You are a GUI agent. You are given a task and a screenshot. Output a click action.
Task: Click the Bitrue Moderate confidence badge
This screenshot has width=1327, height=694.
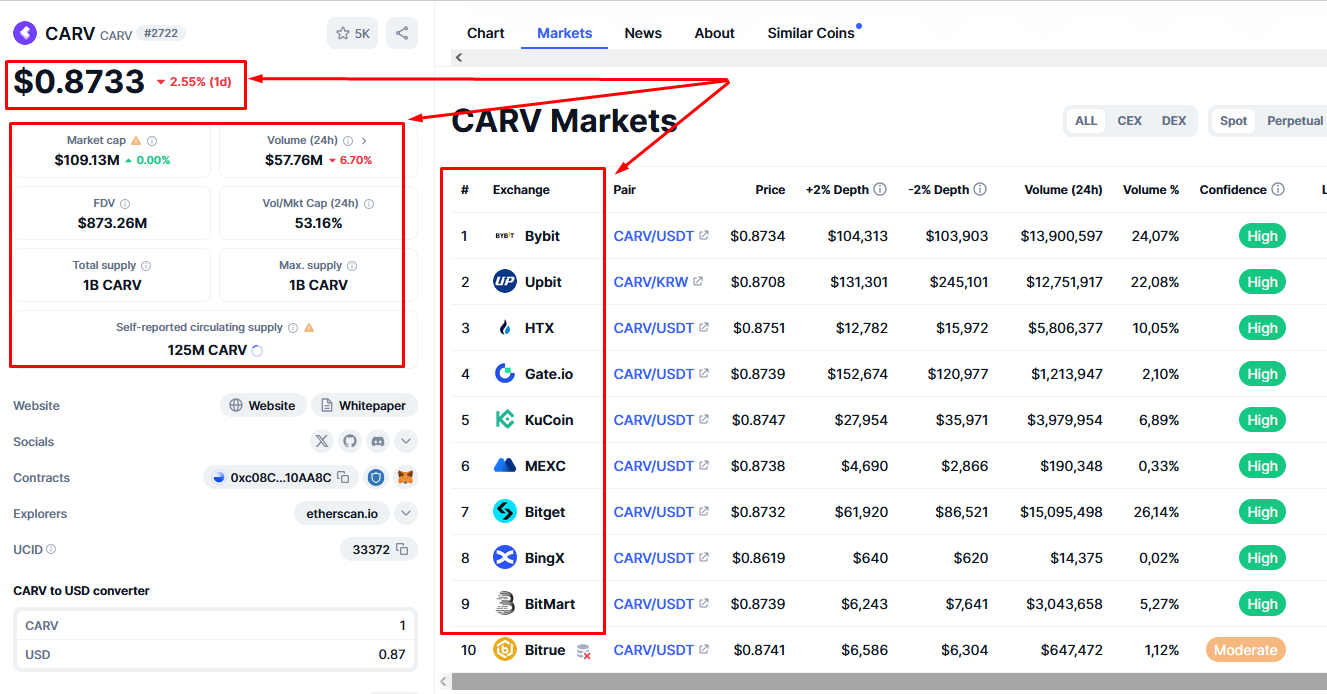pos(1246,650)
